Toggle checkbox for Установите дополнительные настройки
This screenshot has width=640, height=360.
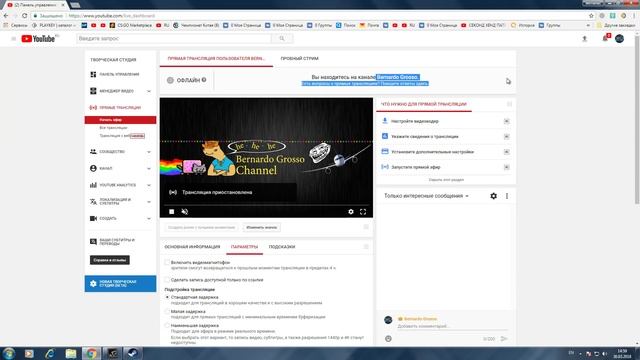(x=506, y=152)
